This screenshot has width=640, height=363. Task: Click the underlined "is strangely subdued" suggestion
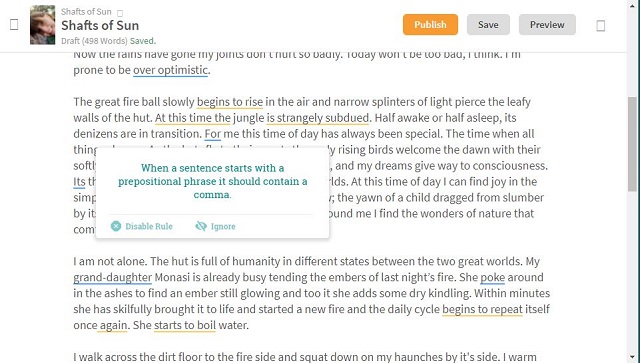[318, 118]
